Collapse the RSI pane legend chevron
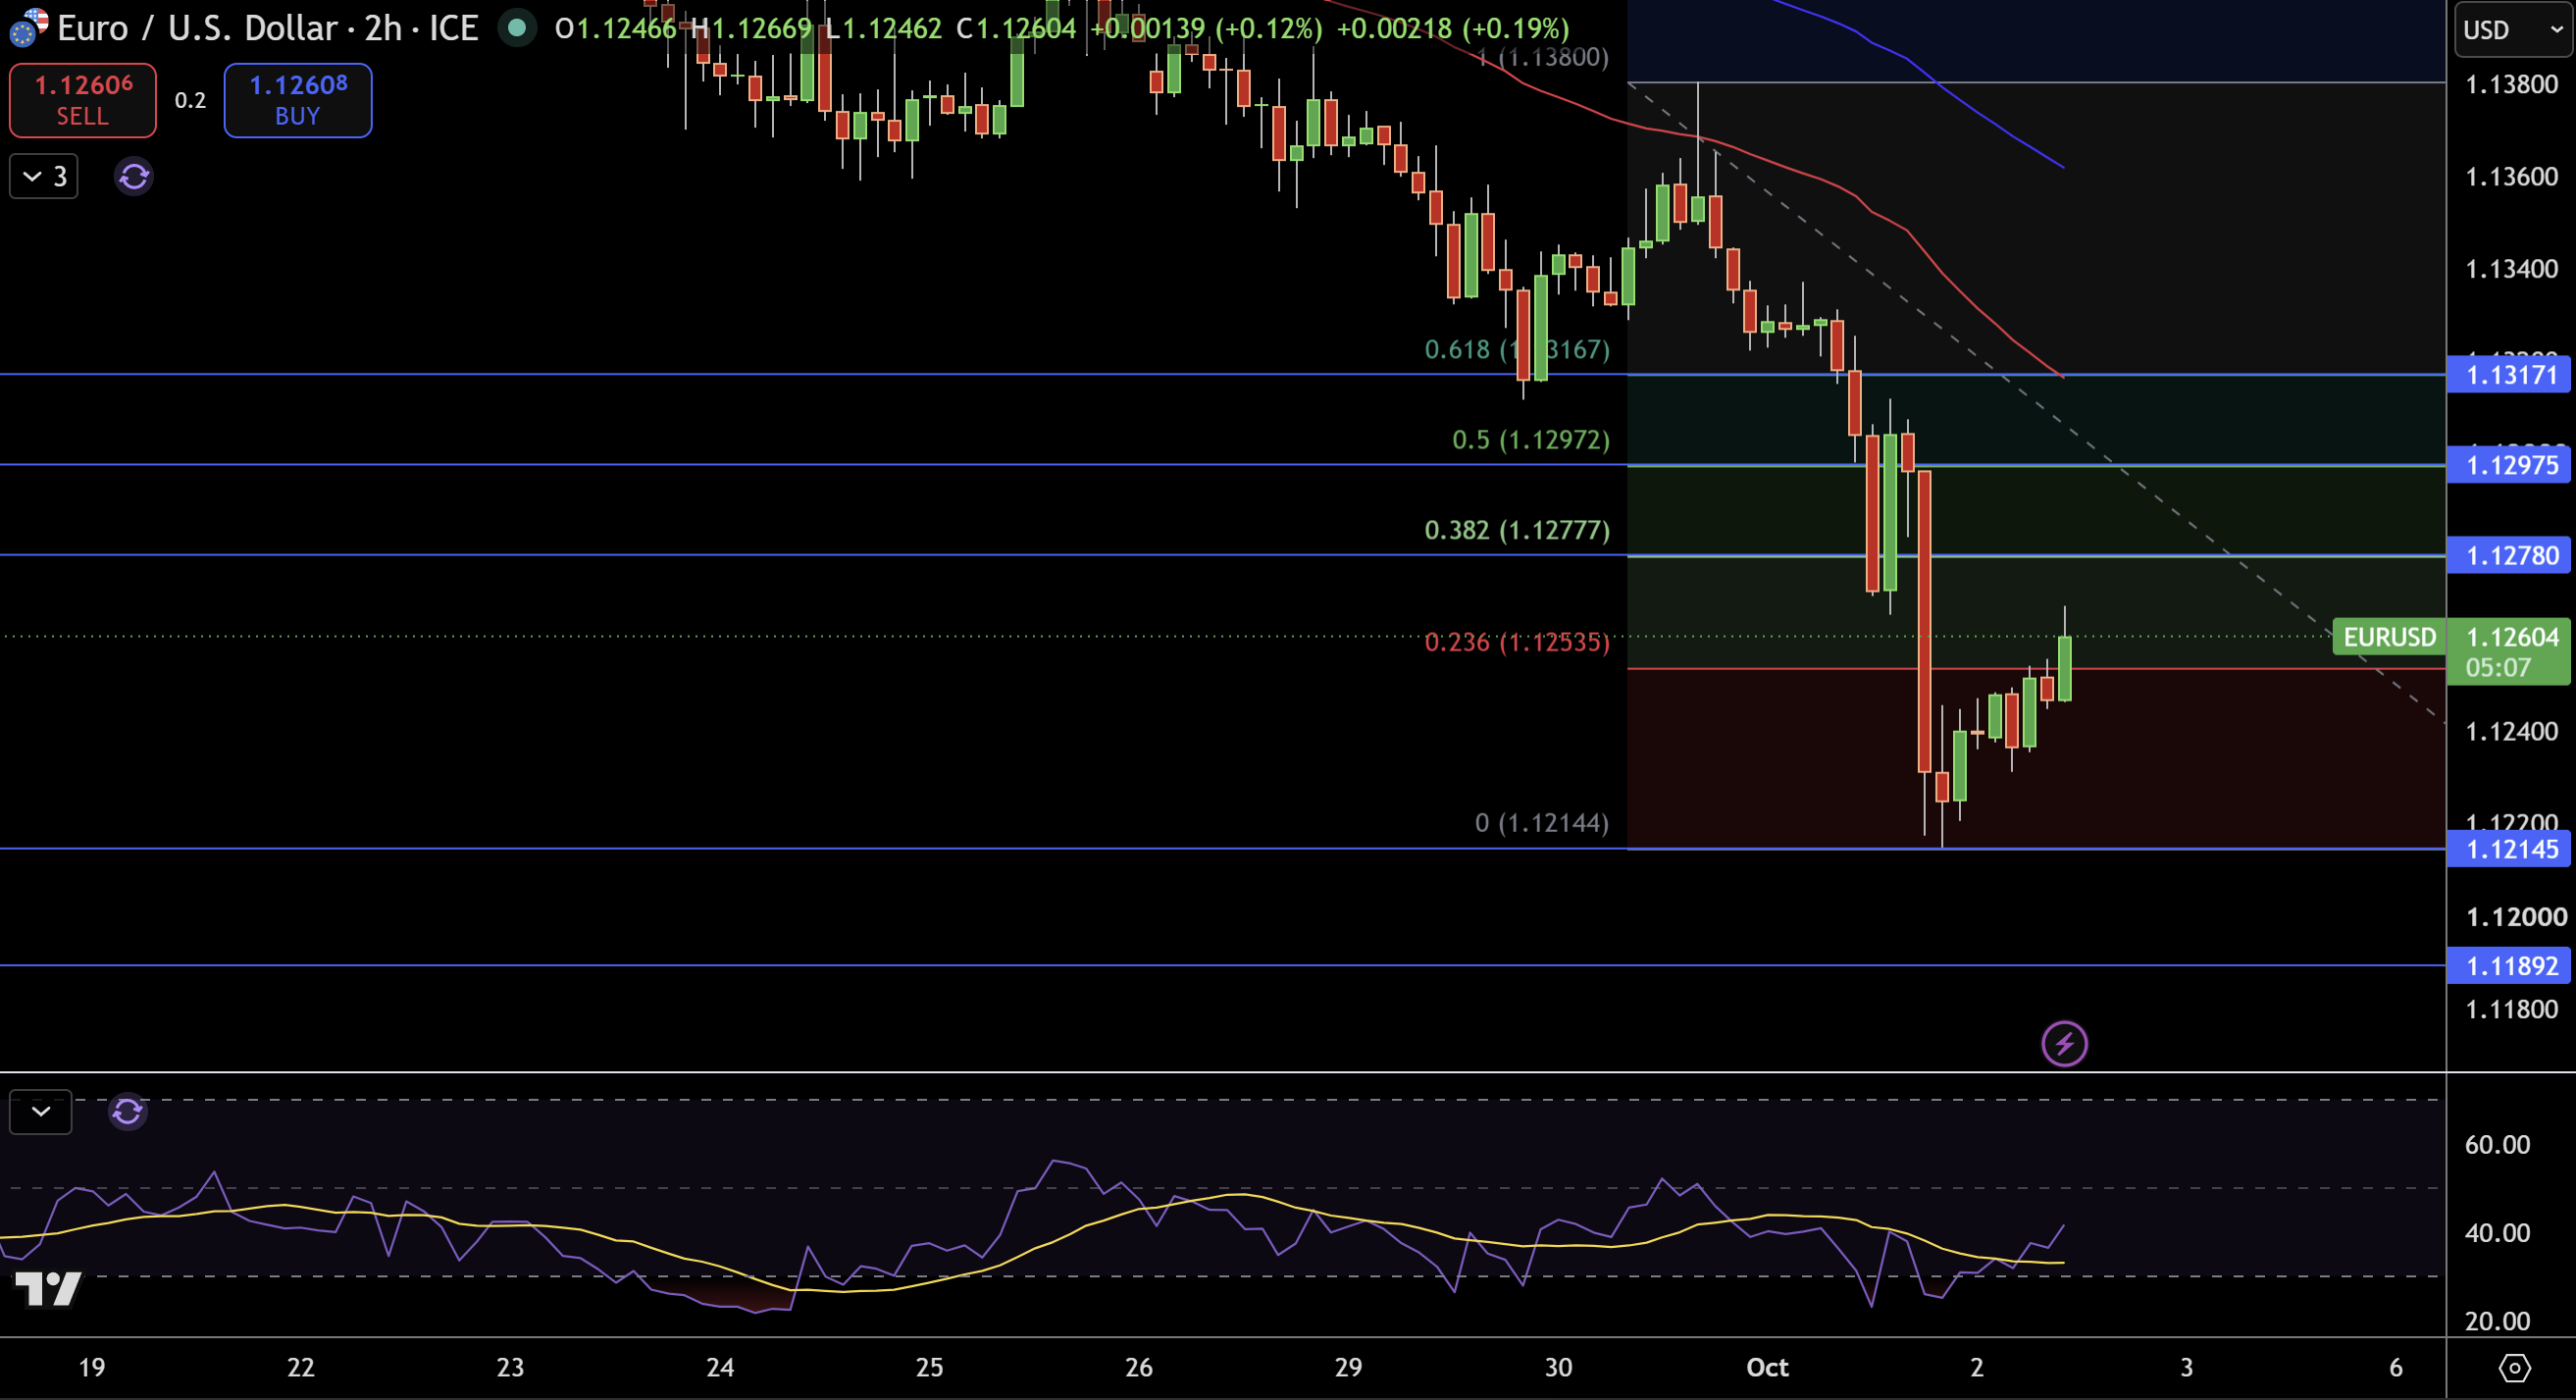The height and width of the screenshot is (1400, 2576). tap(41, 1112)
